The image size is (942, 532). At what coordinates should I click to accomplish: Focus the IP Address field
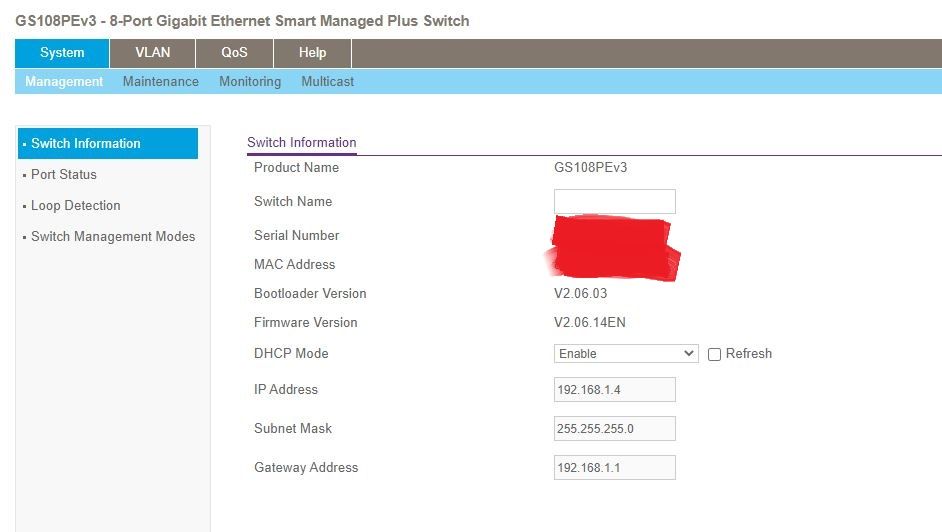coord(614,390)
